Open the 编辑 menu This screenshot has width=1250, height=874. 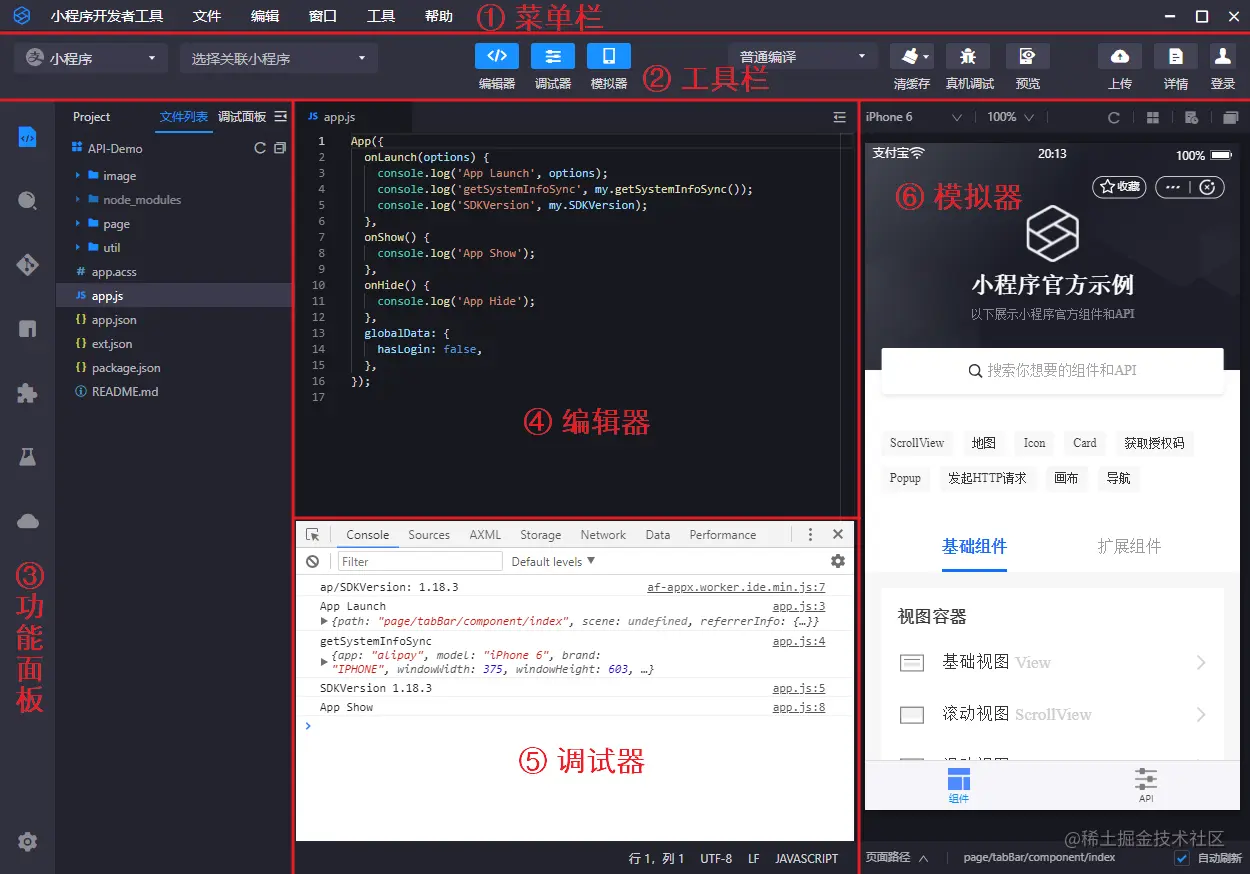click(x=265, y=16)
